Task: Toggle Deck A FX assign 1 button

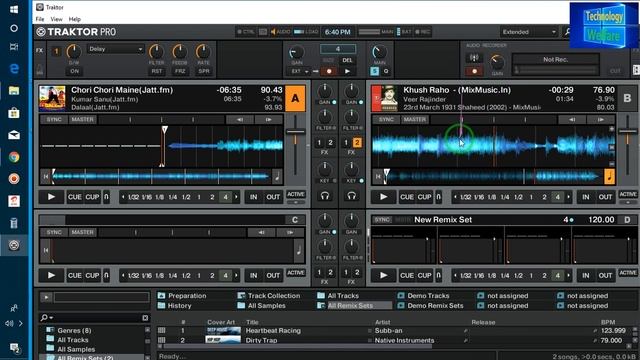Action: coord(319,142)
